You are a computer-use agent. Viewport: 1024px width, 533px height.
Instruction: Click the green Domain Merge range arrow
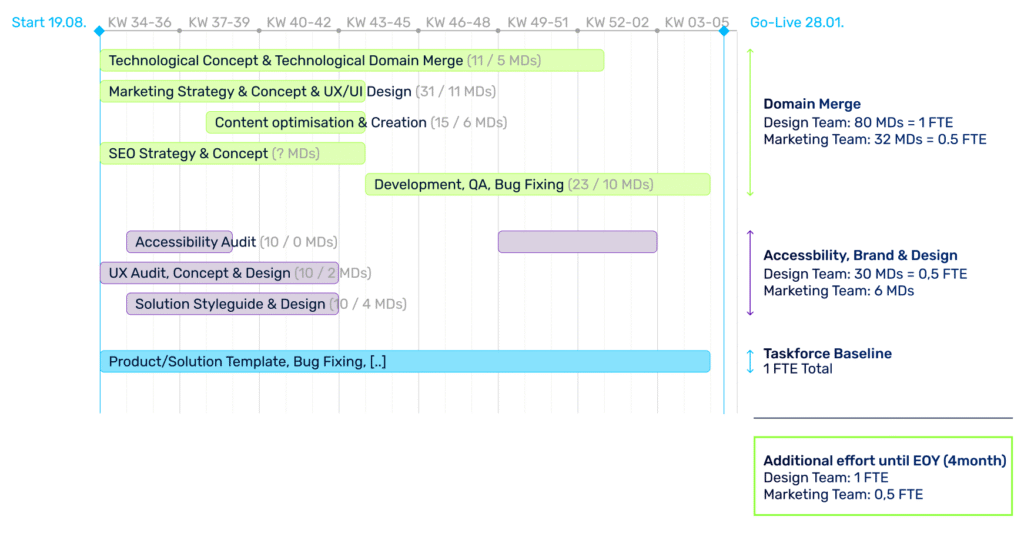pyautogui.click(x=750, y=122)
